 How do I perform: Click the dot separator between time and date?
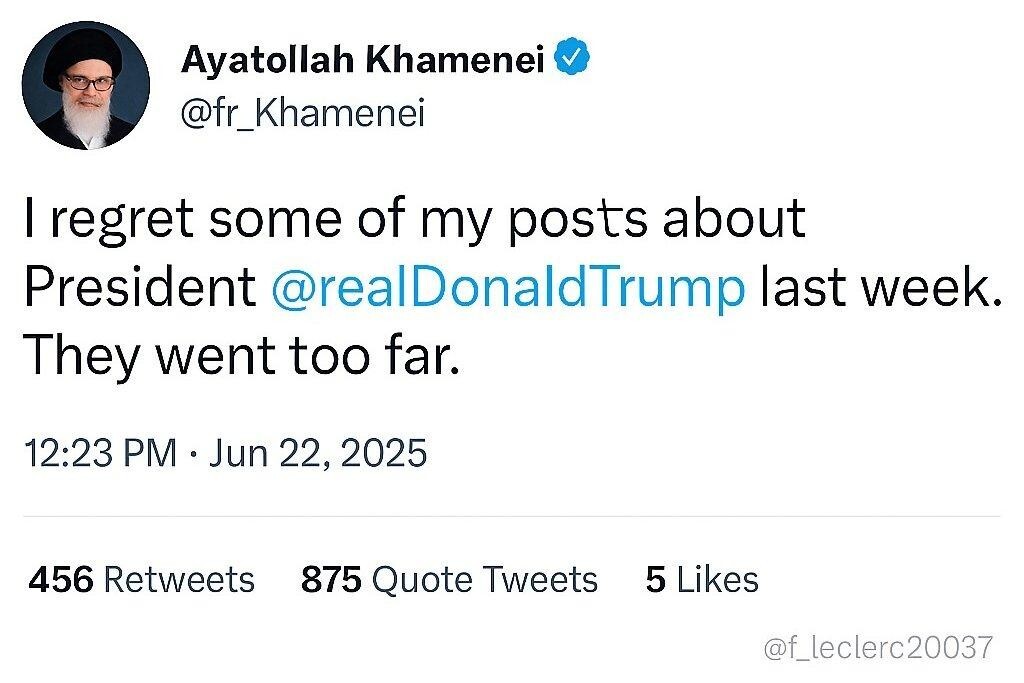pos(194,454)
